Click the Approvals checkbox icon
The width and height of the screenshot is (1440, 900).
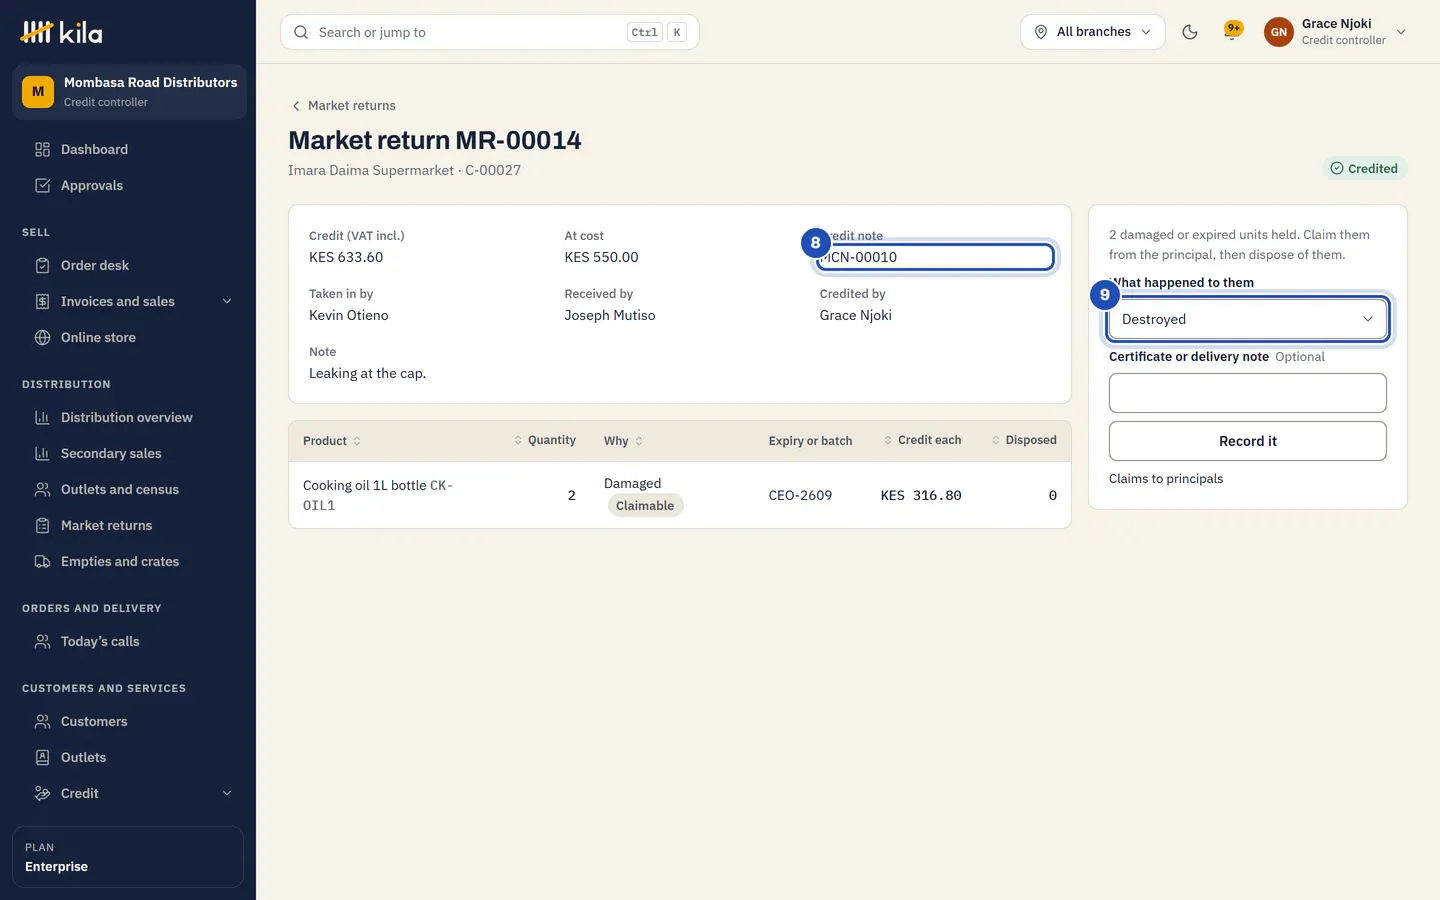(42, 186)
